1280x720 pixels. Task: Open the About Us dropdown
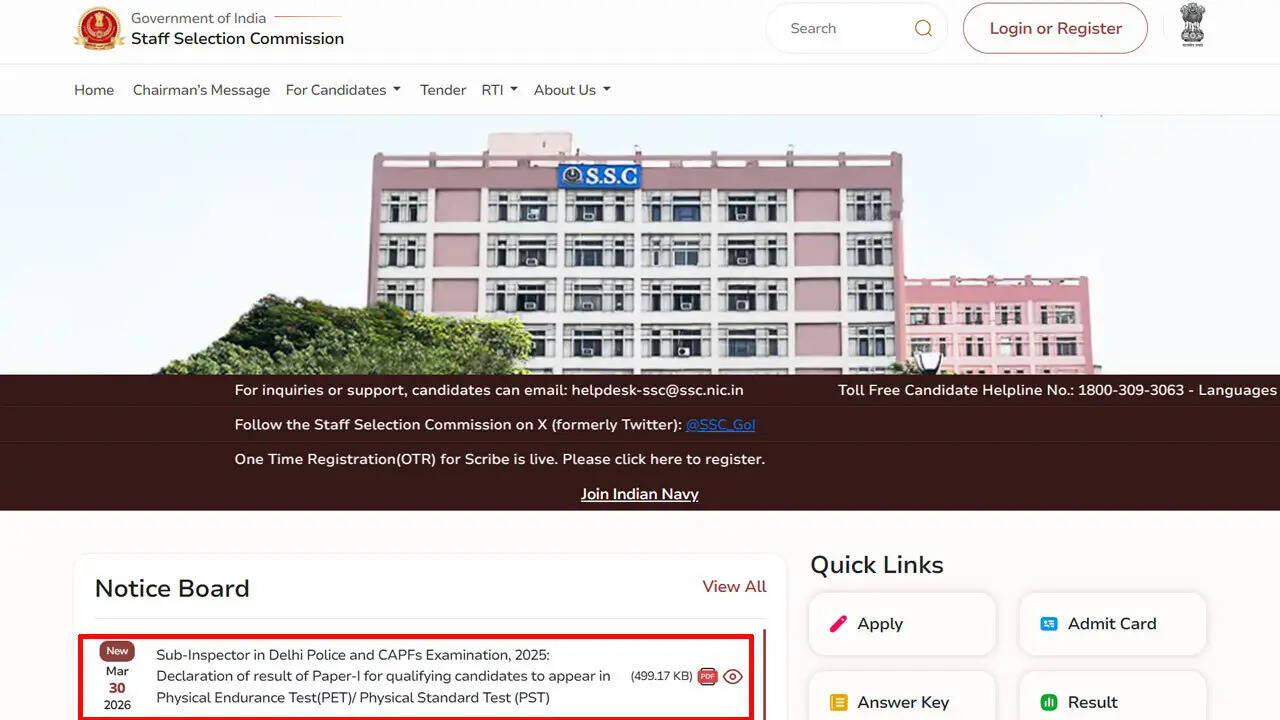point(571,89)
